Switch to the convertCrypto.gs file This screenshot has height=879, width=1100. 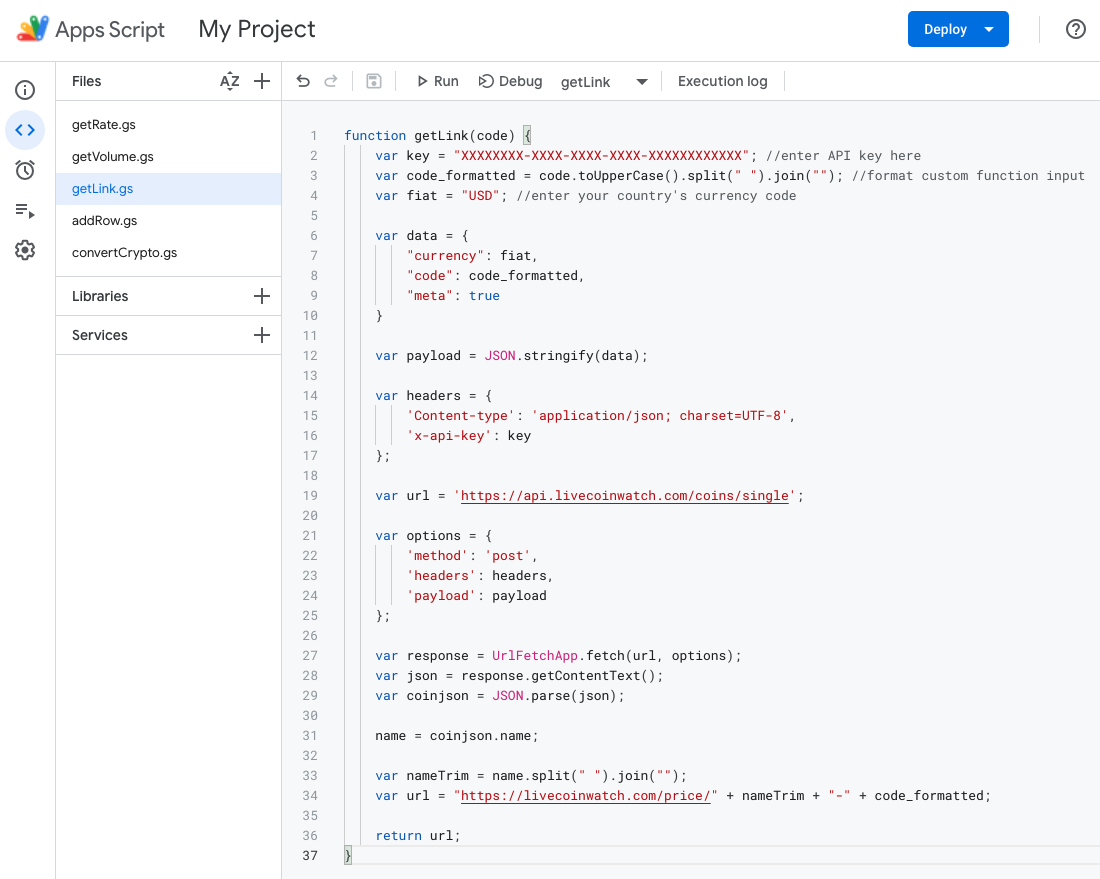click(x=125, y=253)
